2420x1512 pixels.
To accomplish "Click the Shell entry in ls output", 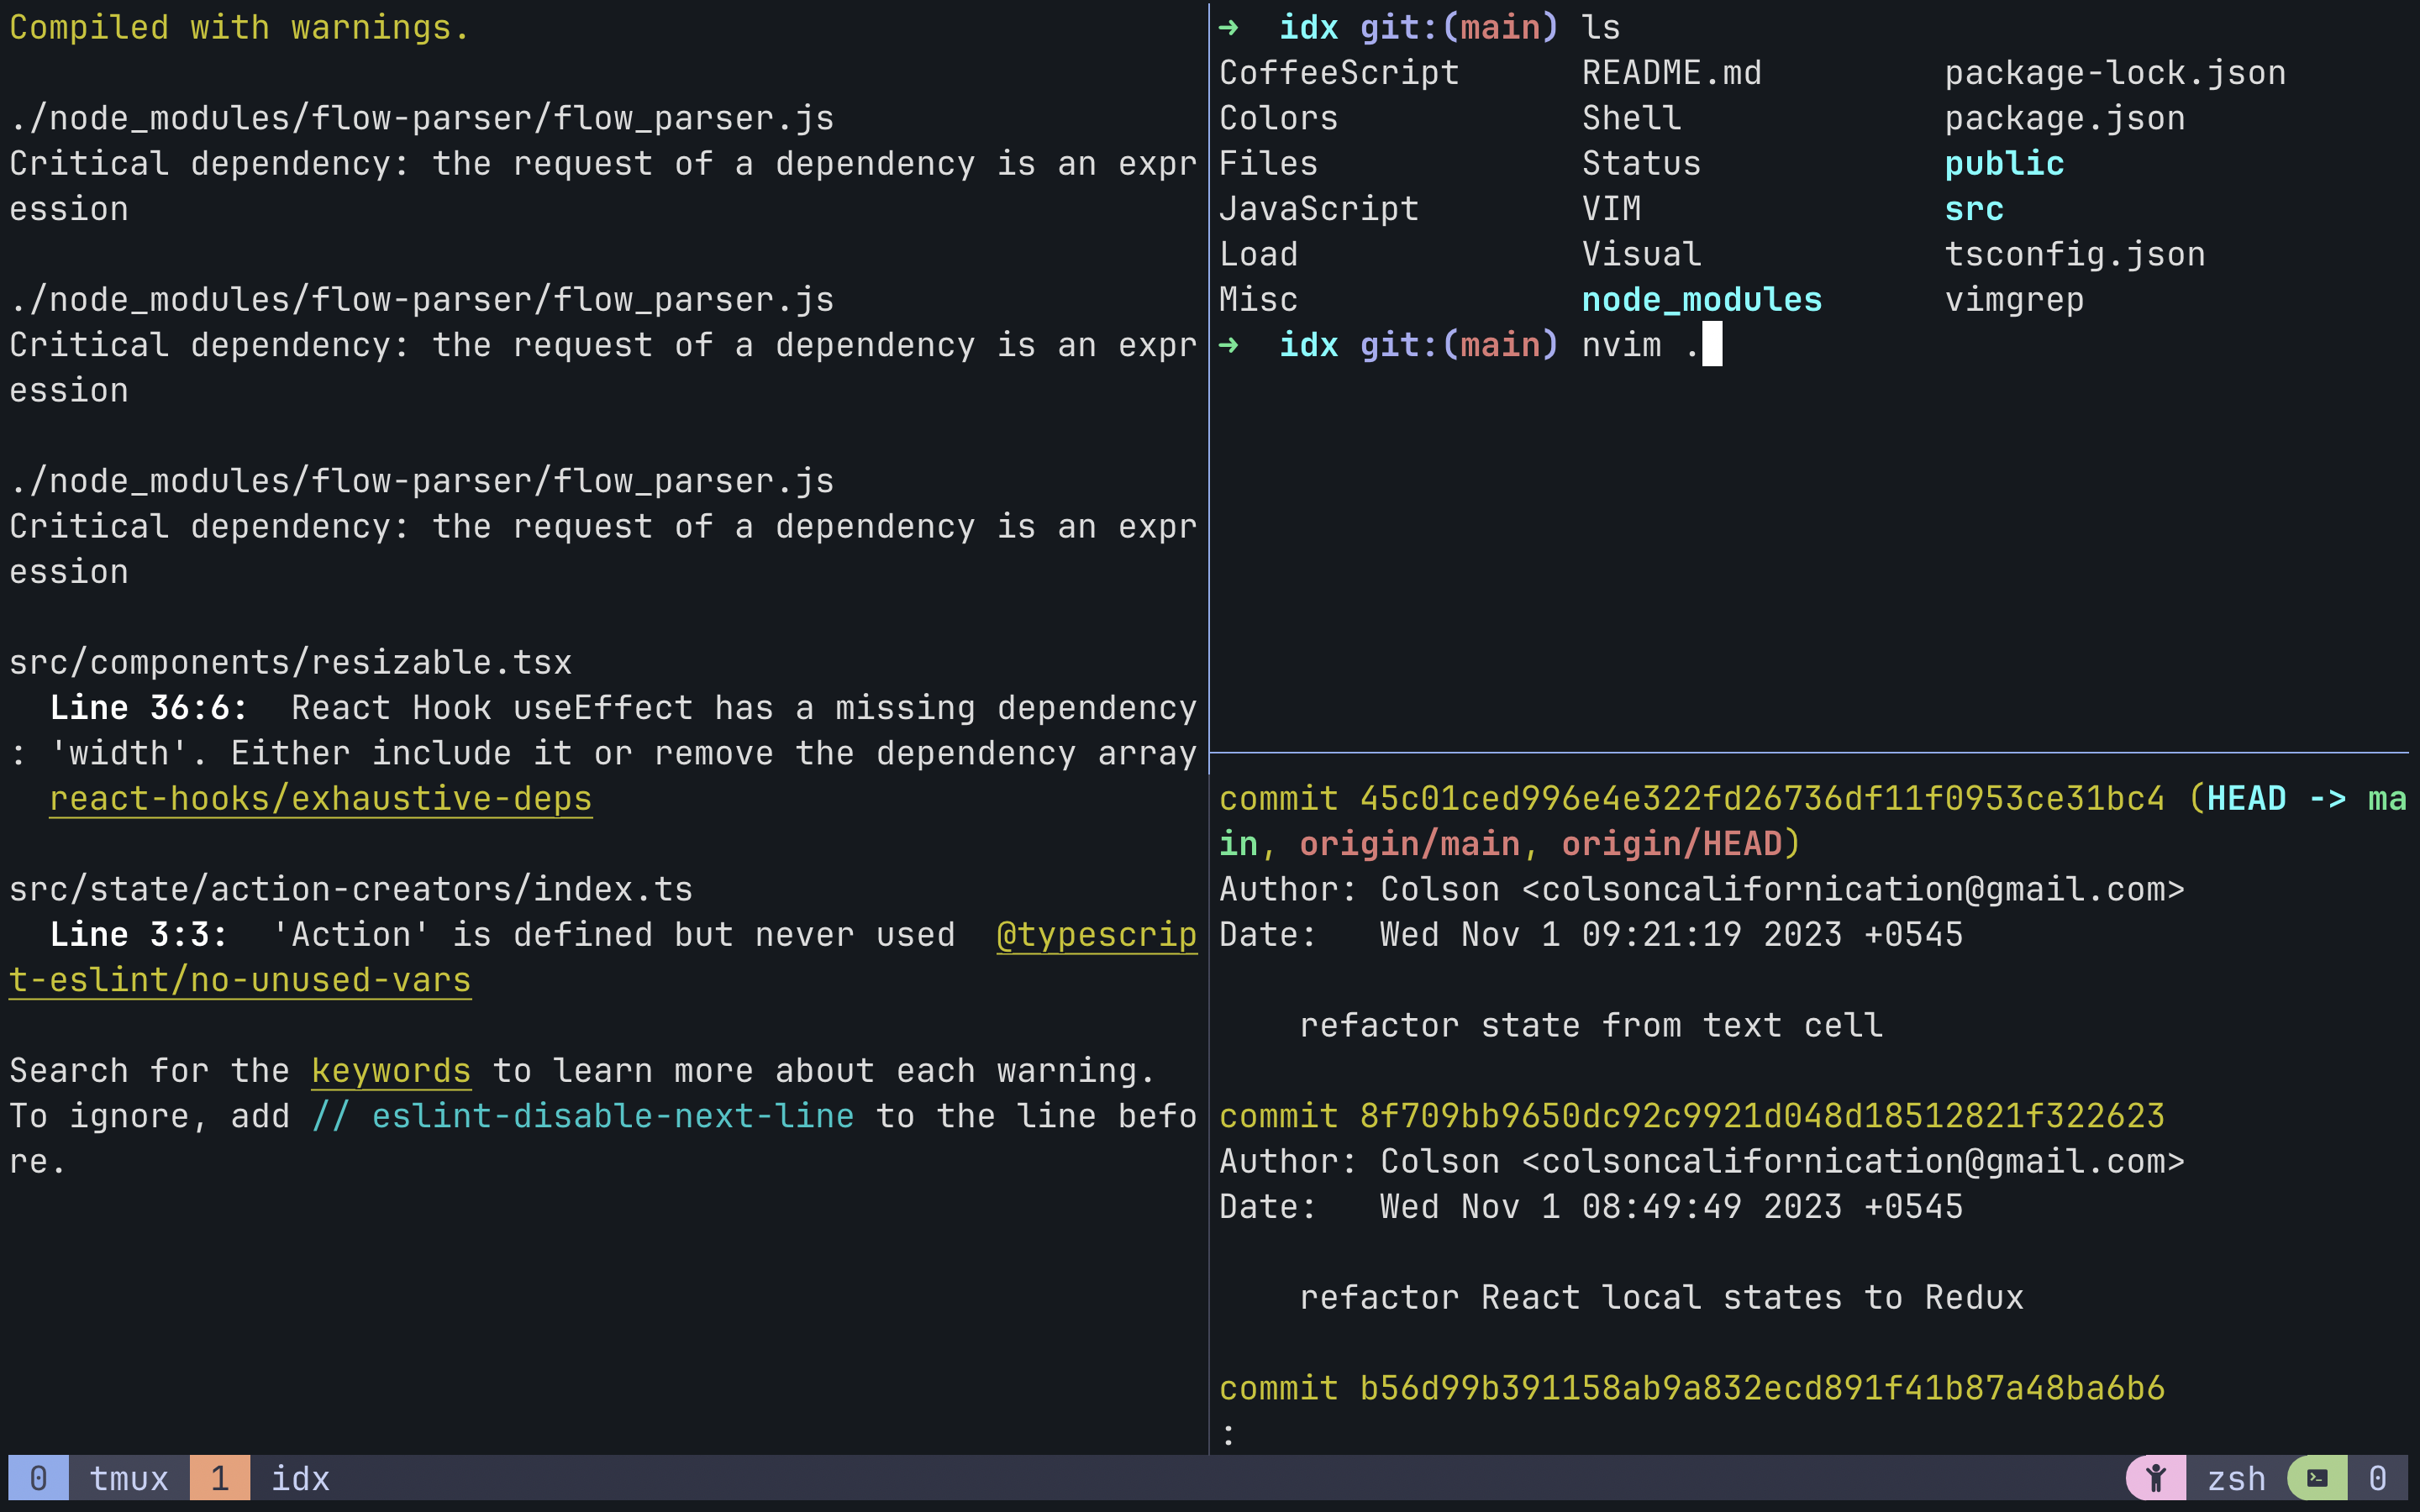I will [1631, 118].
